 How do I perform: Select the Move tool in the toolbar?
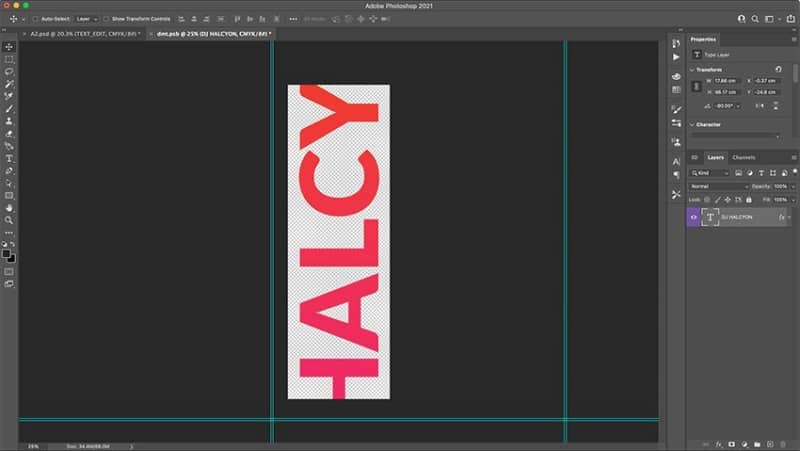(9, 47)
